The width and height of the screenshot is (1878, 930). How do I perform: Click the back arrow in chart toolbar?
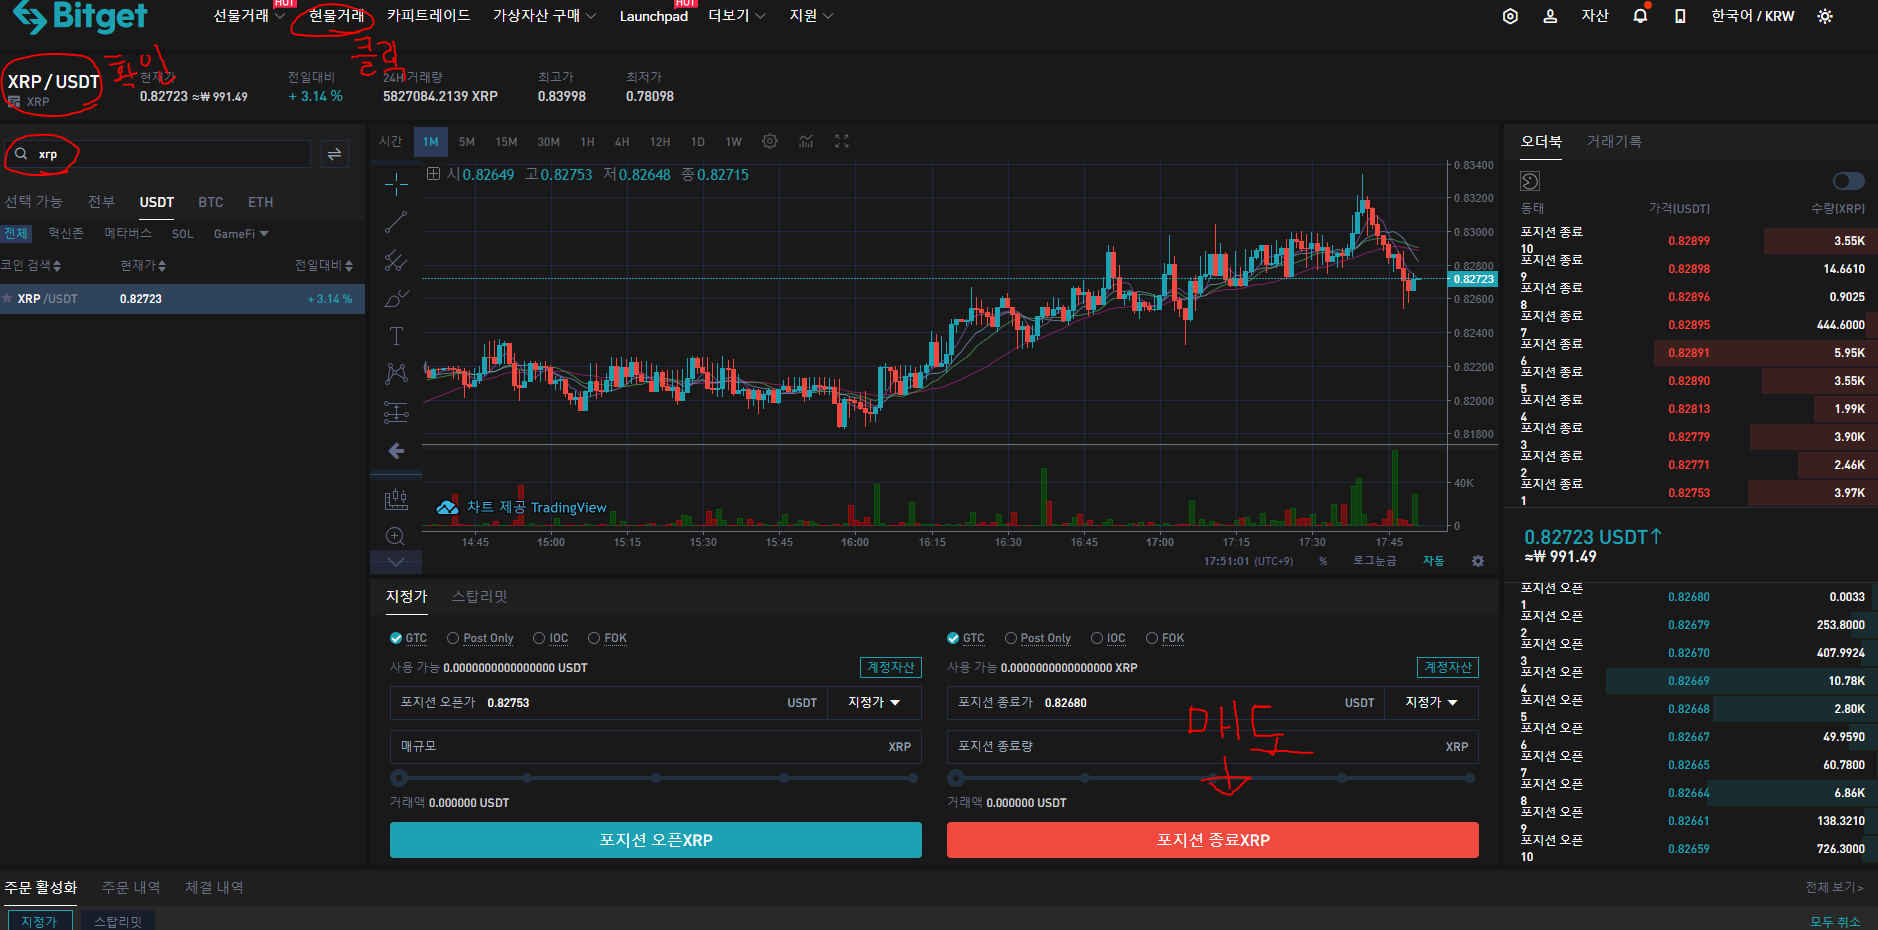click(396, 451)
